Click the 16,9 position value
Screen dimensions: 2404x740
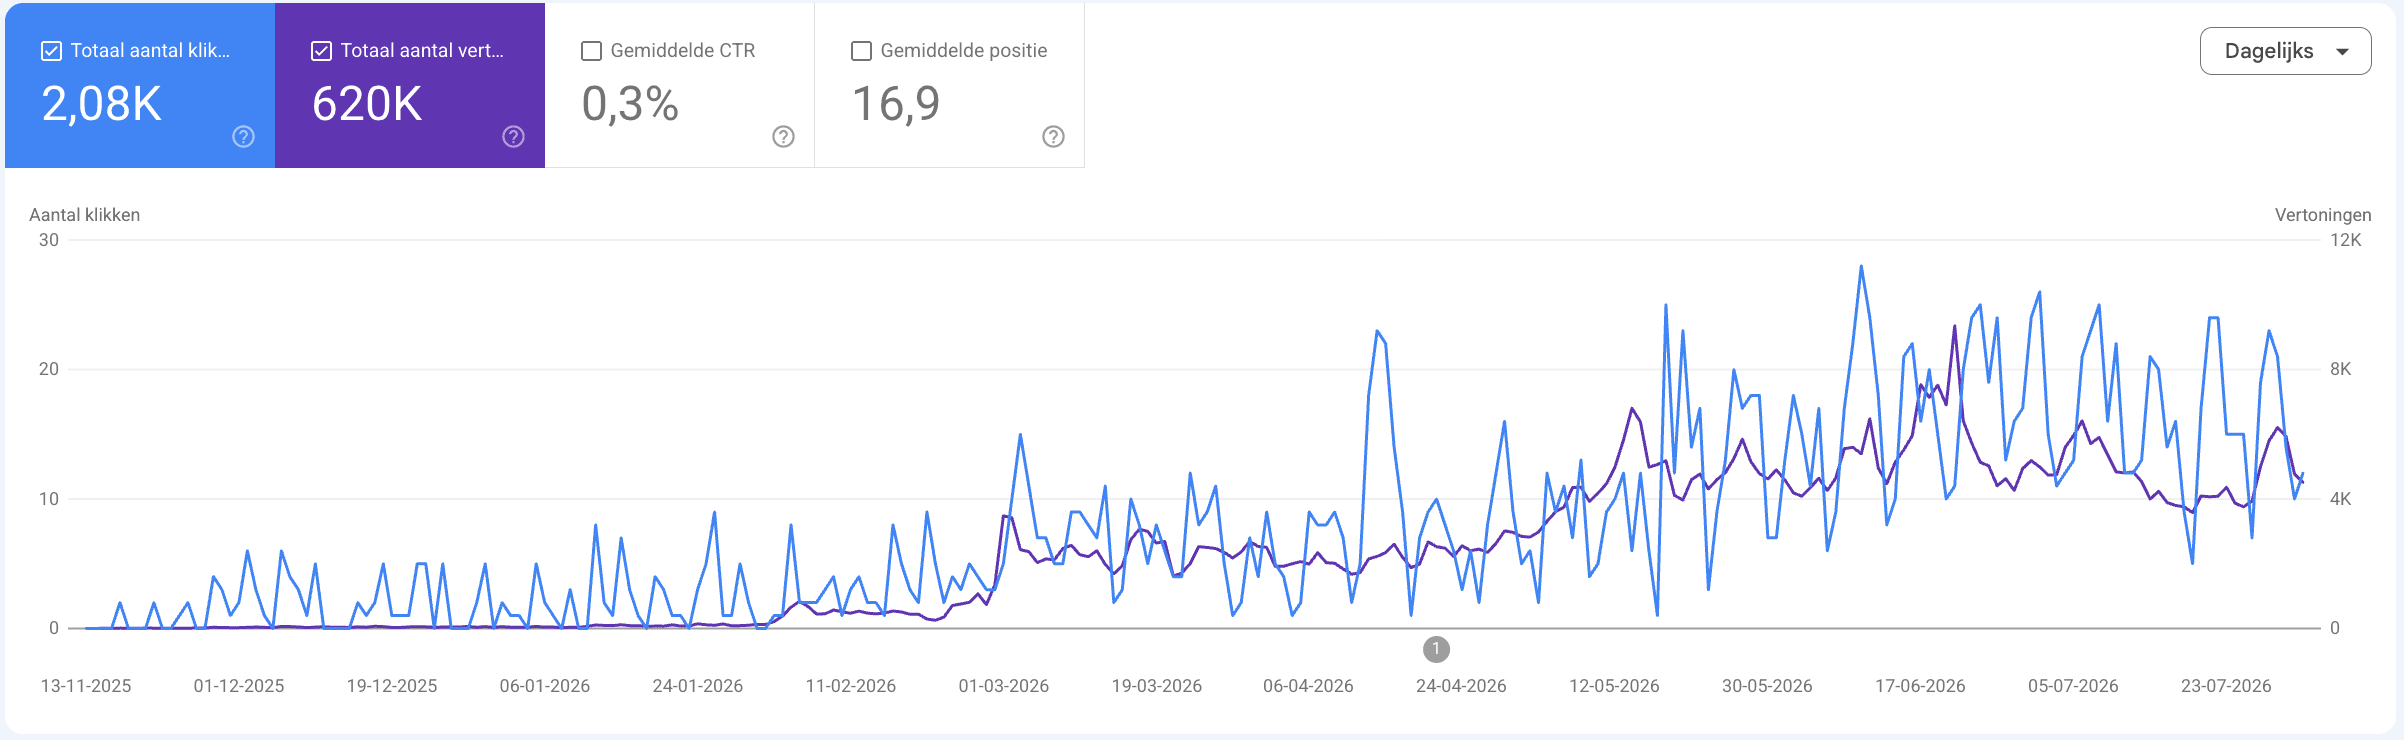[896, 104]
